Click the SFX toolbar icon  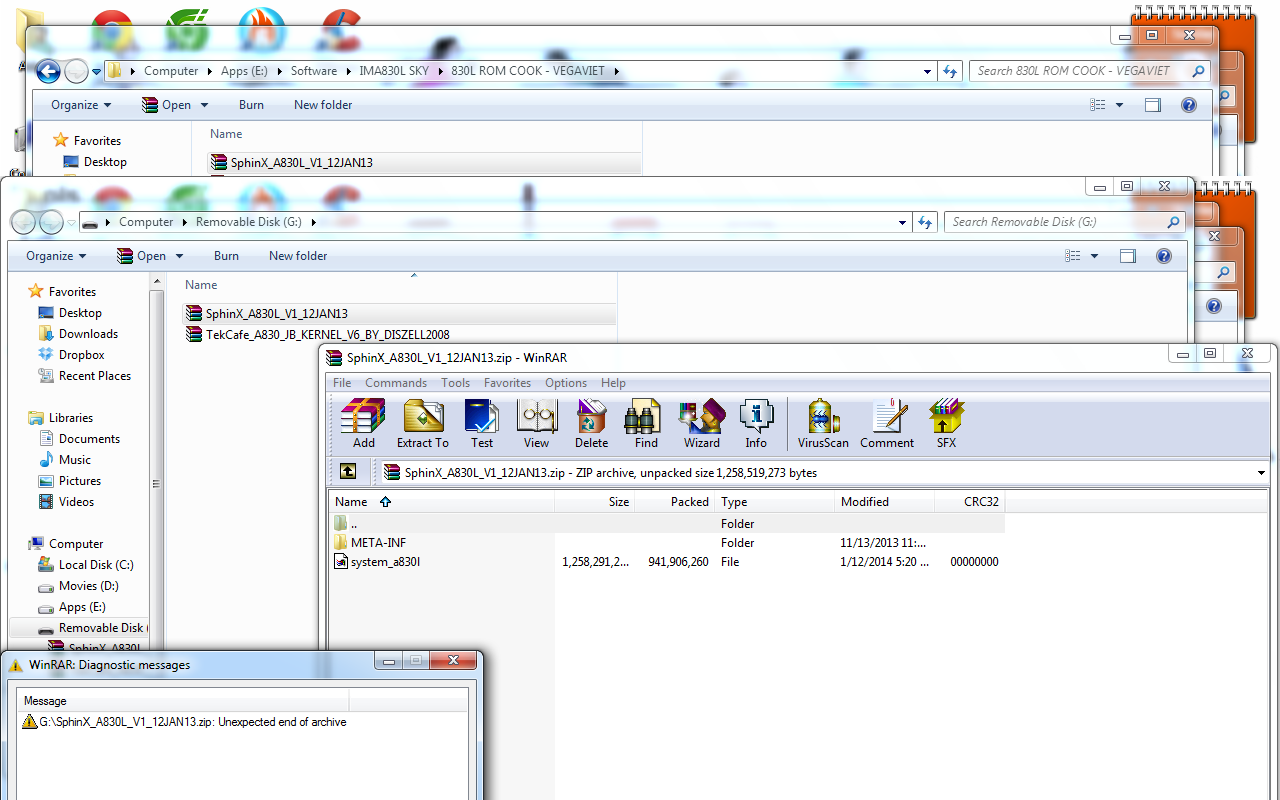click(946, 423)
